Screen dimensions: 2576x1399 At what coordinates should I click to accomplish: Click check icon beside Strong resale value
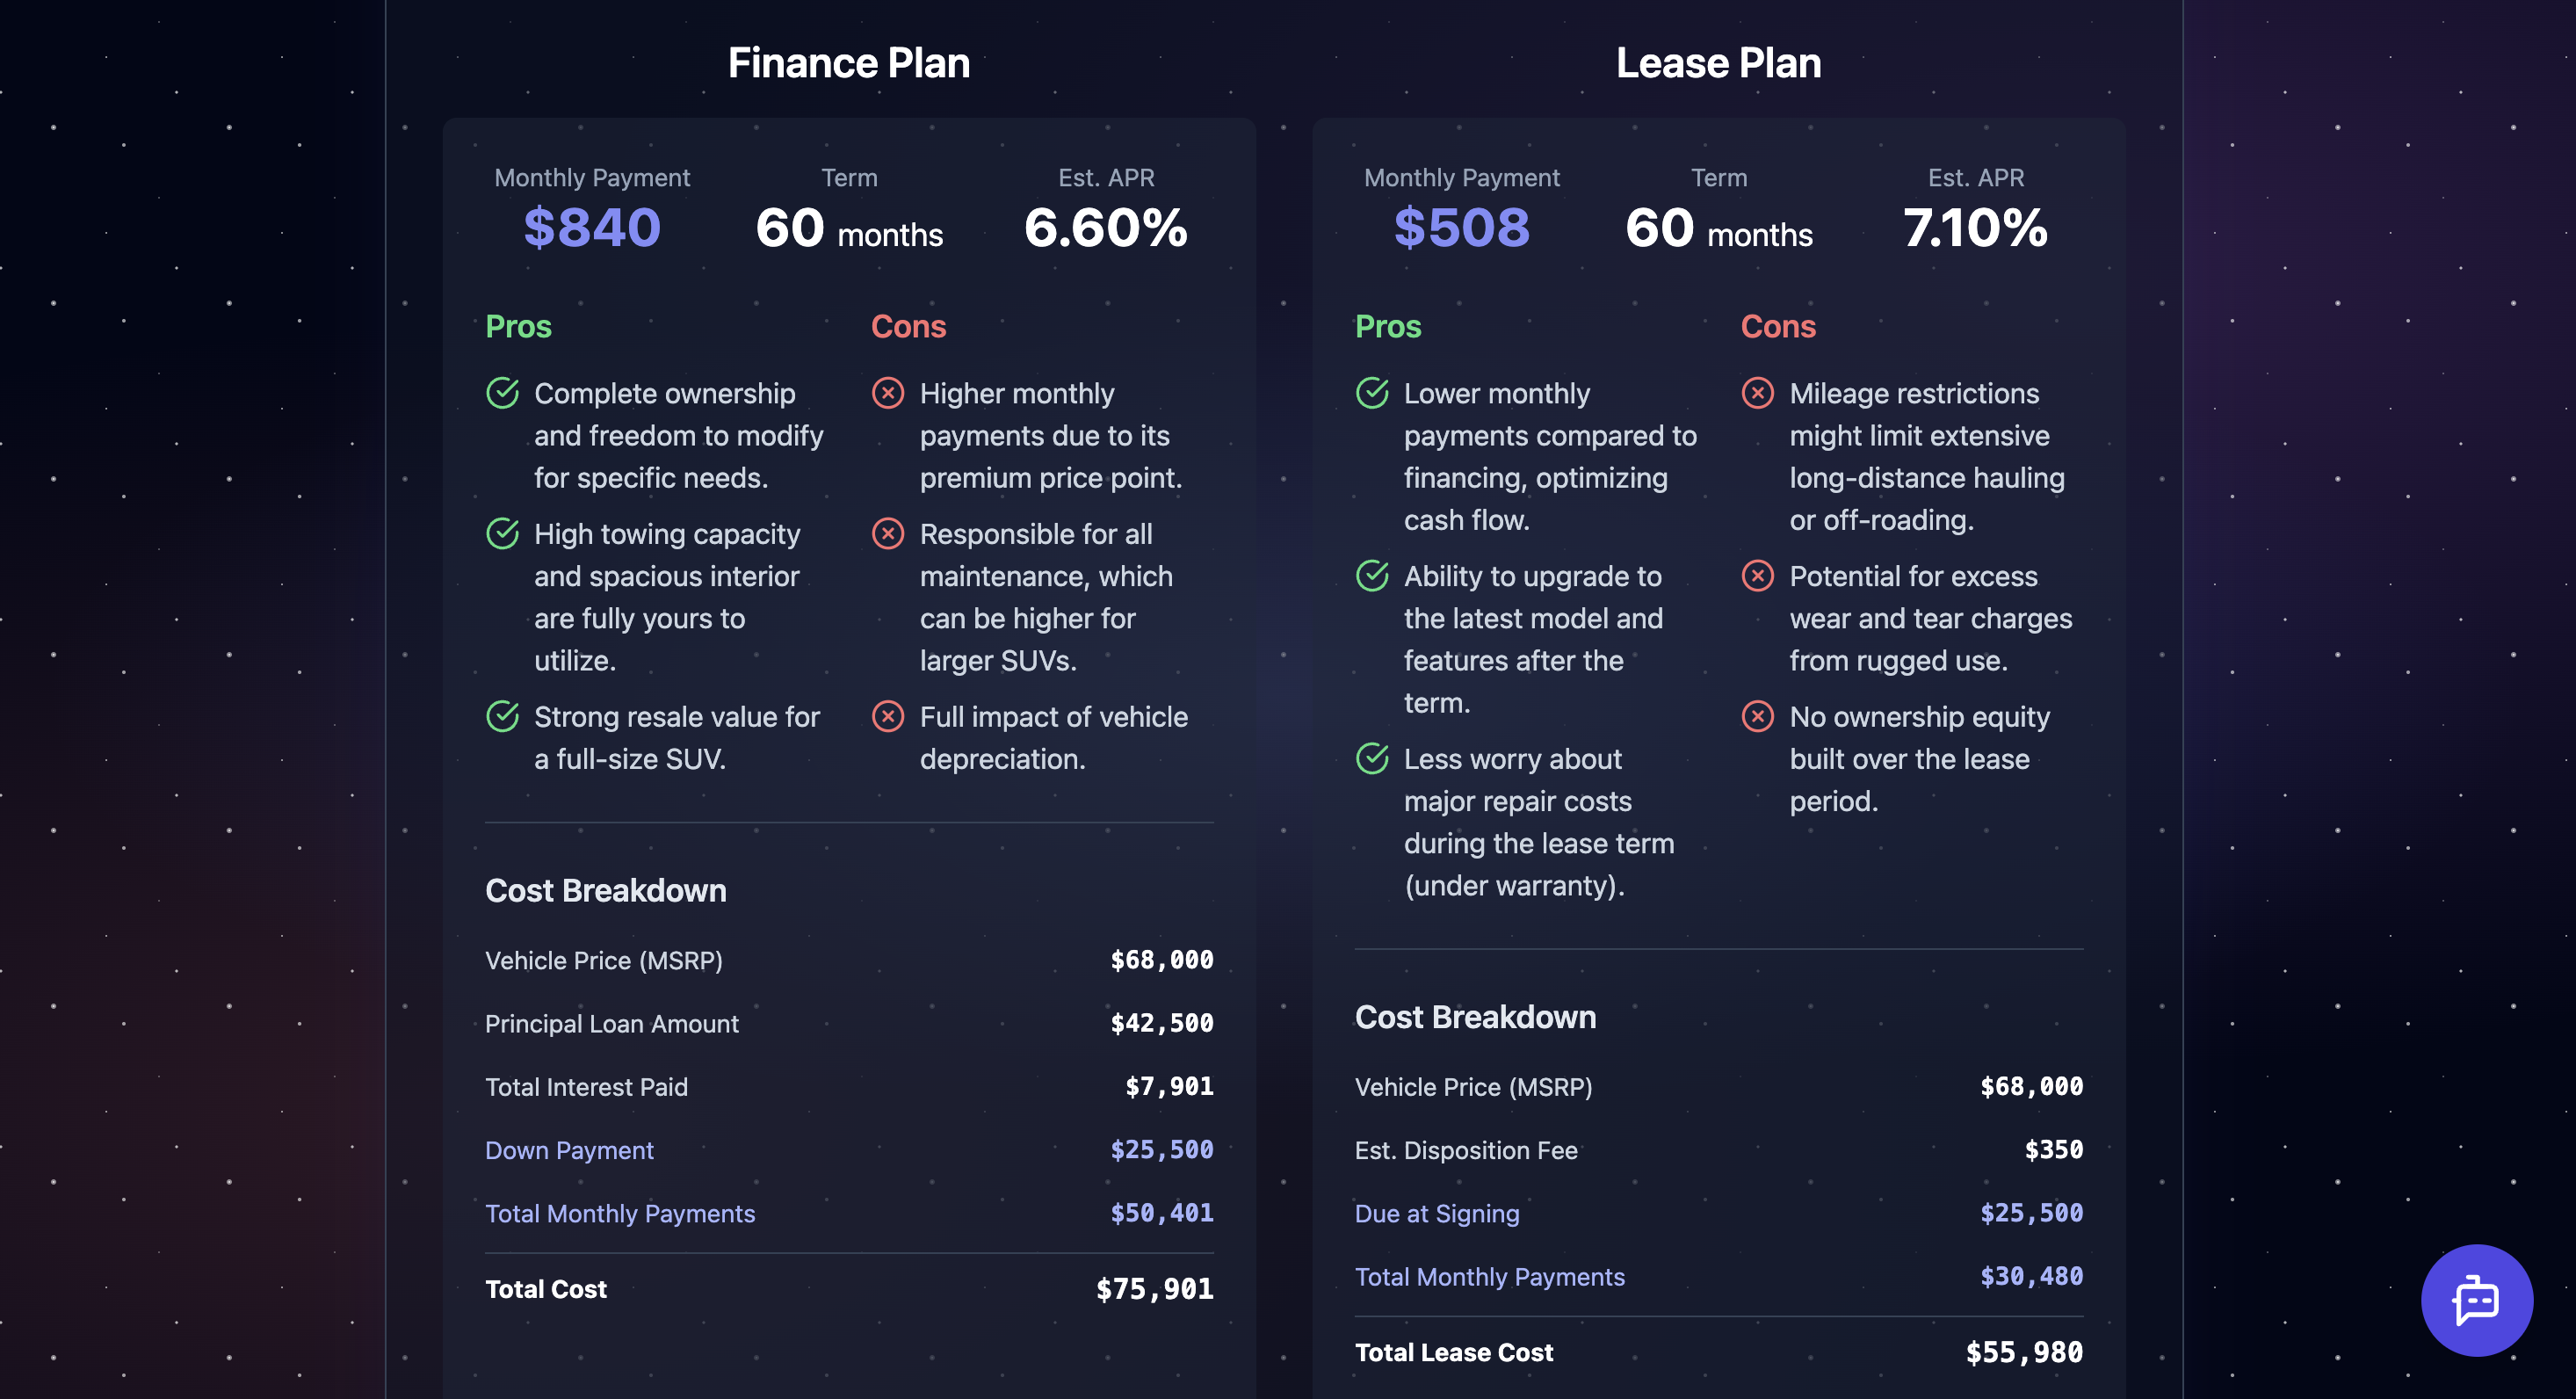(x=502, y=716)
